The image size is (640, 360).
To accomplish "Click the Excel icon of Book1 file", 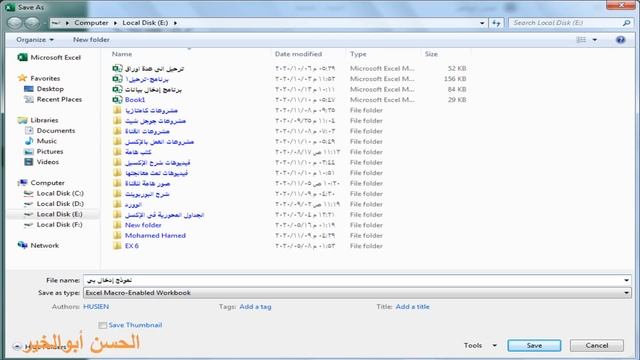I will point(117,100).
